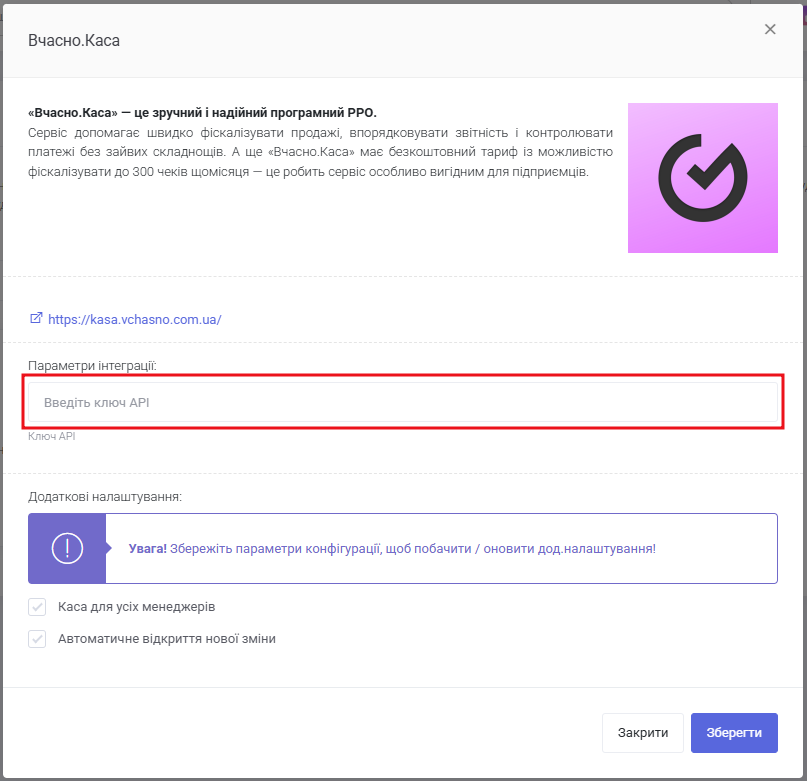Click the bold headline about програмний РРО
This screenshot has width=807, height=781.
tap(203, 112)
